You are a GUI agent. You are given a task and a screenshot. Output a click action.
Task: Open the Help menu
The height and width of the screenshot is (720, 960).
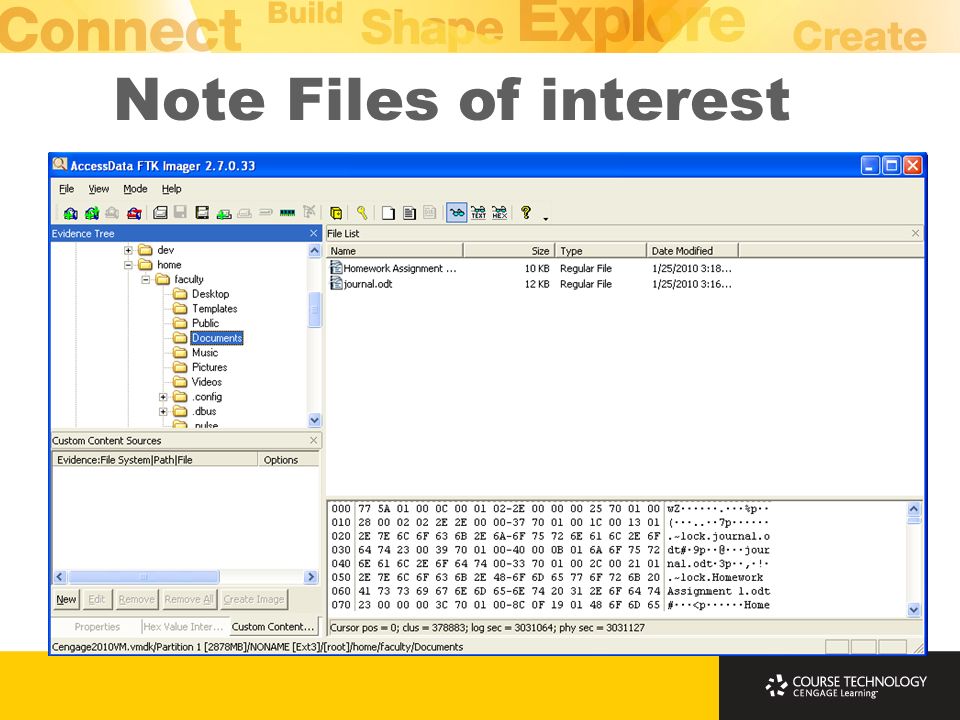(171, 189)
